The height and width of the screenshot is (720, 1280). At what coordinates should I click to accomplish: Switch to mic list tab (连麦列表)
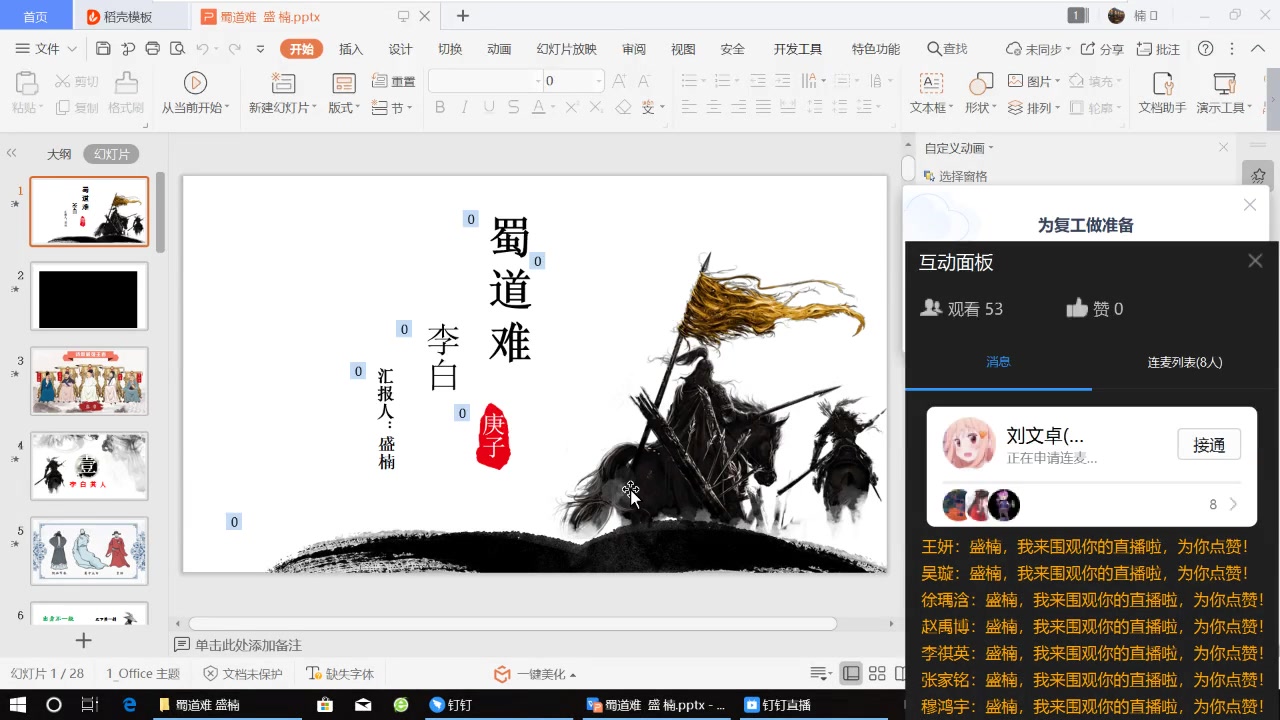click(x=1185, y=362)
